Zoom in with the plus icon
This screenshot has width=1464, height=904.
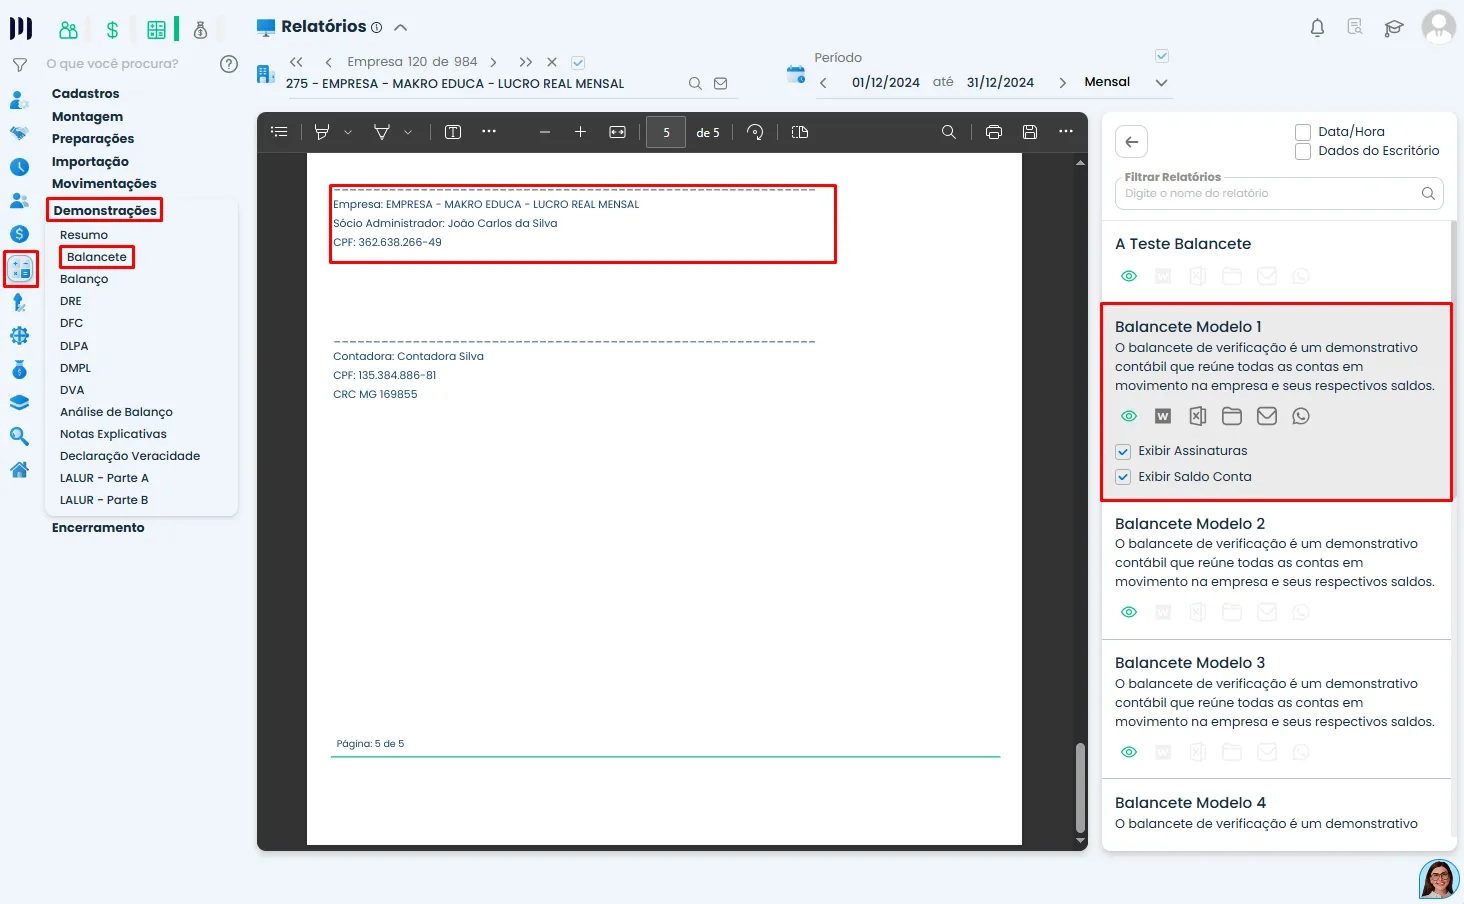pos(580,132)
